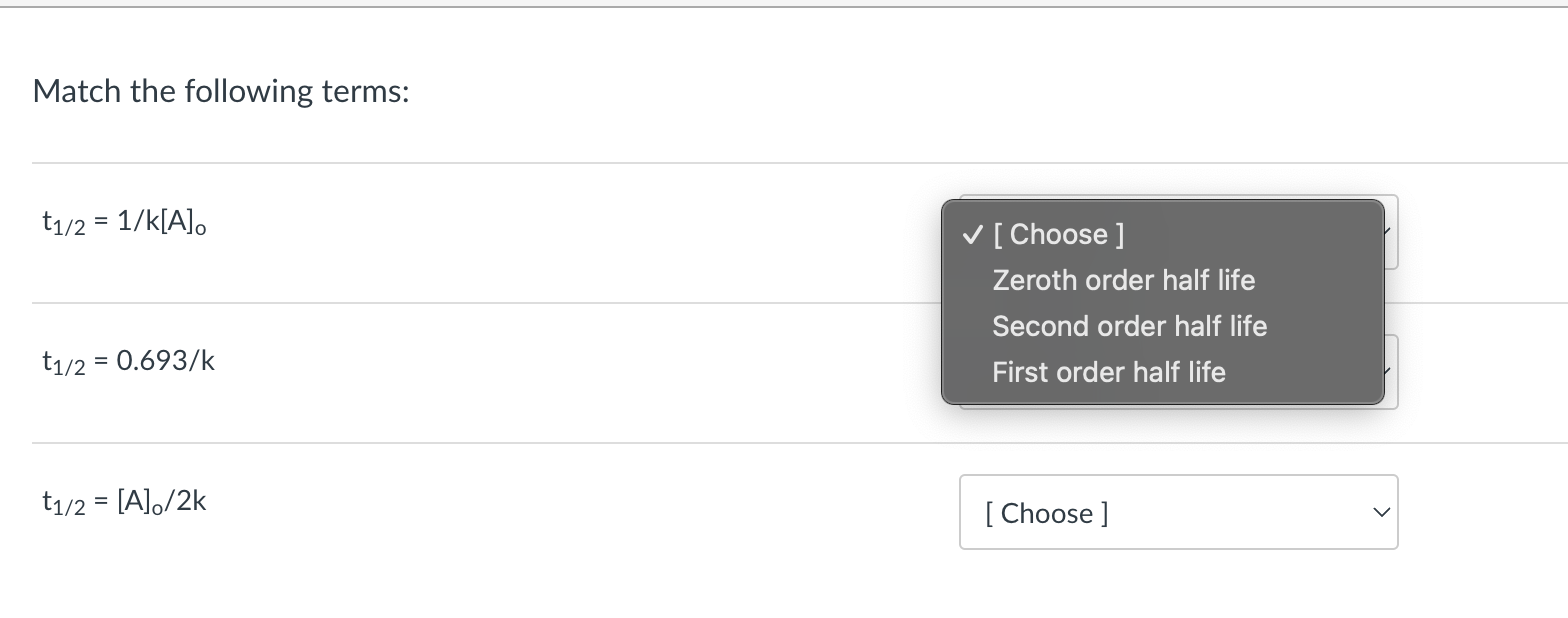The image size is (1568, 618).
Task: Click the chevron icon on the topmost dropdown box
Action: tap(1388, 232)
